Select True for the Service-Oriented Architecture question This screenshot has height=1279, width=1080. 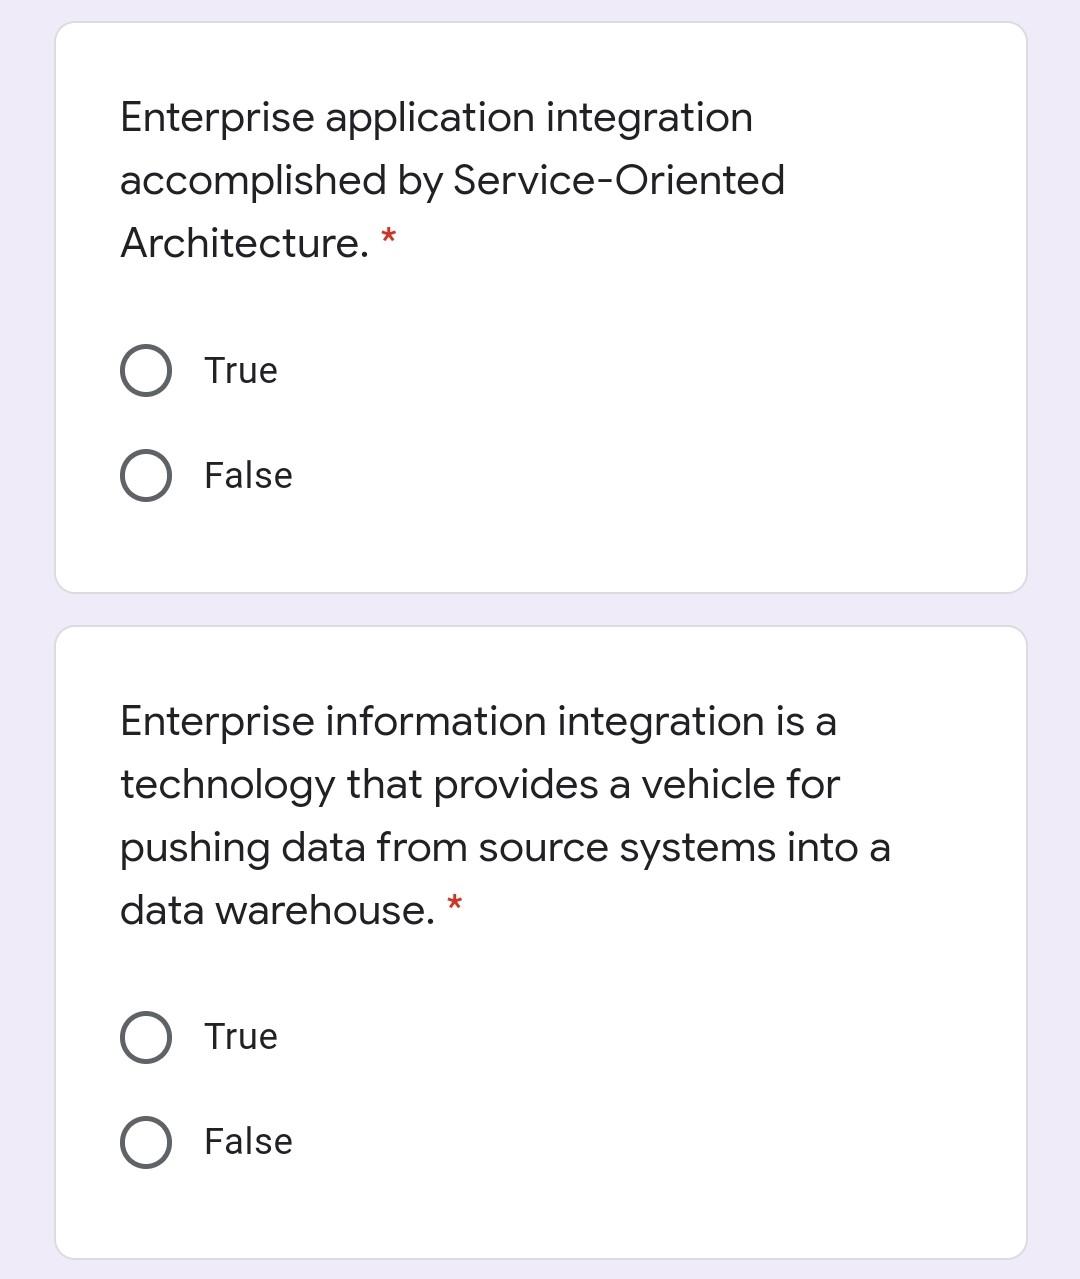click(145, 371)
